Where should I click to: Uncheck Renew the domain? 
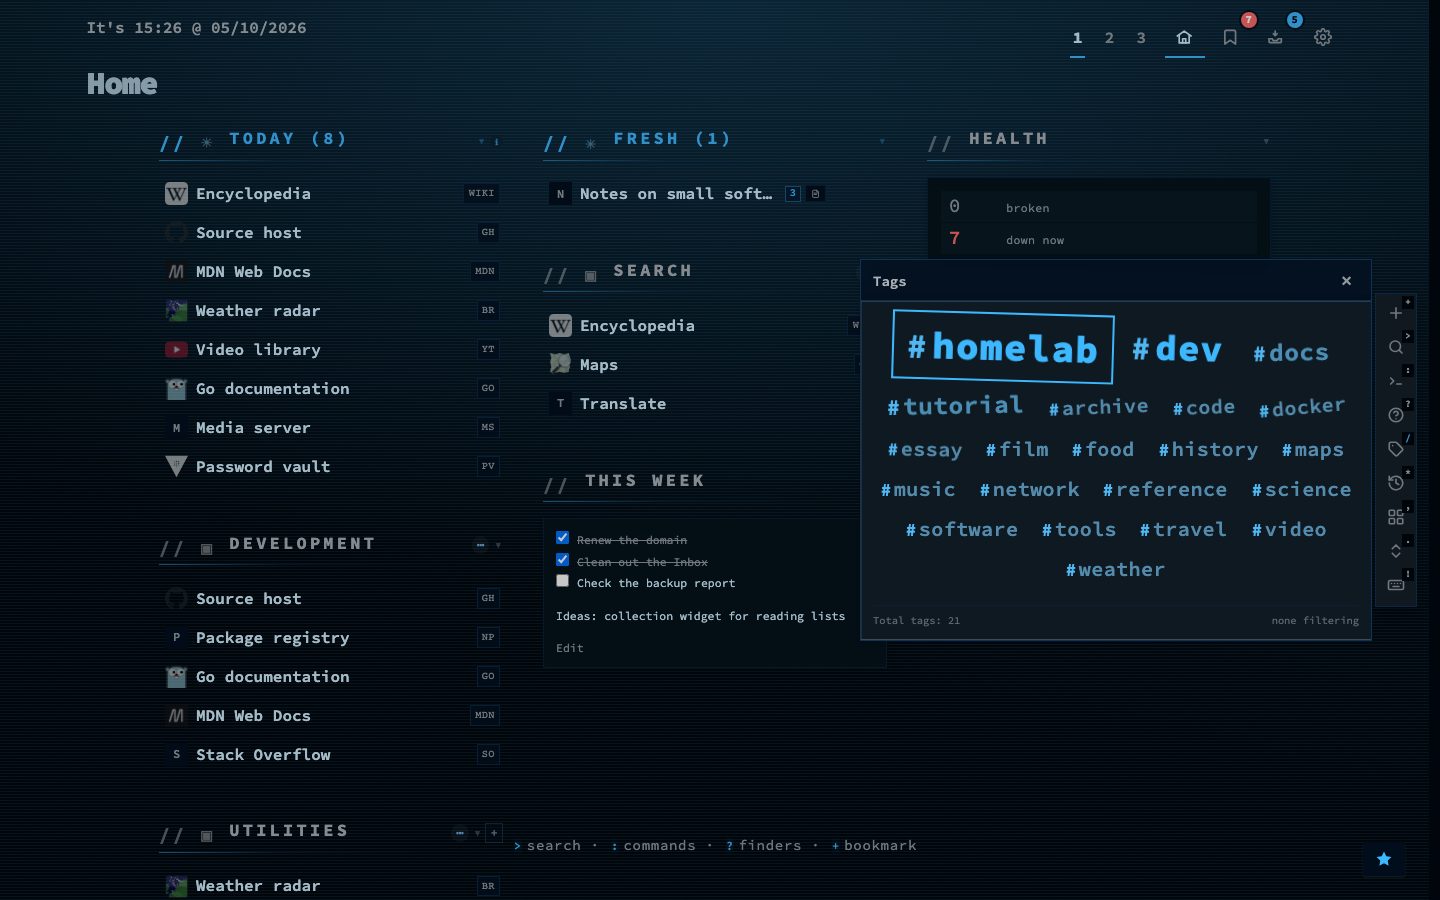562,538
